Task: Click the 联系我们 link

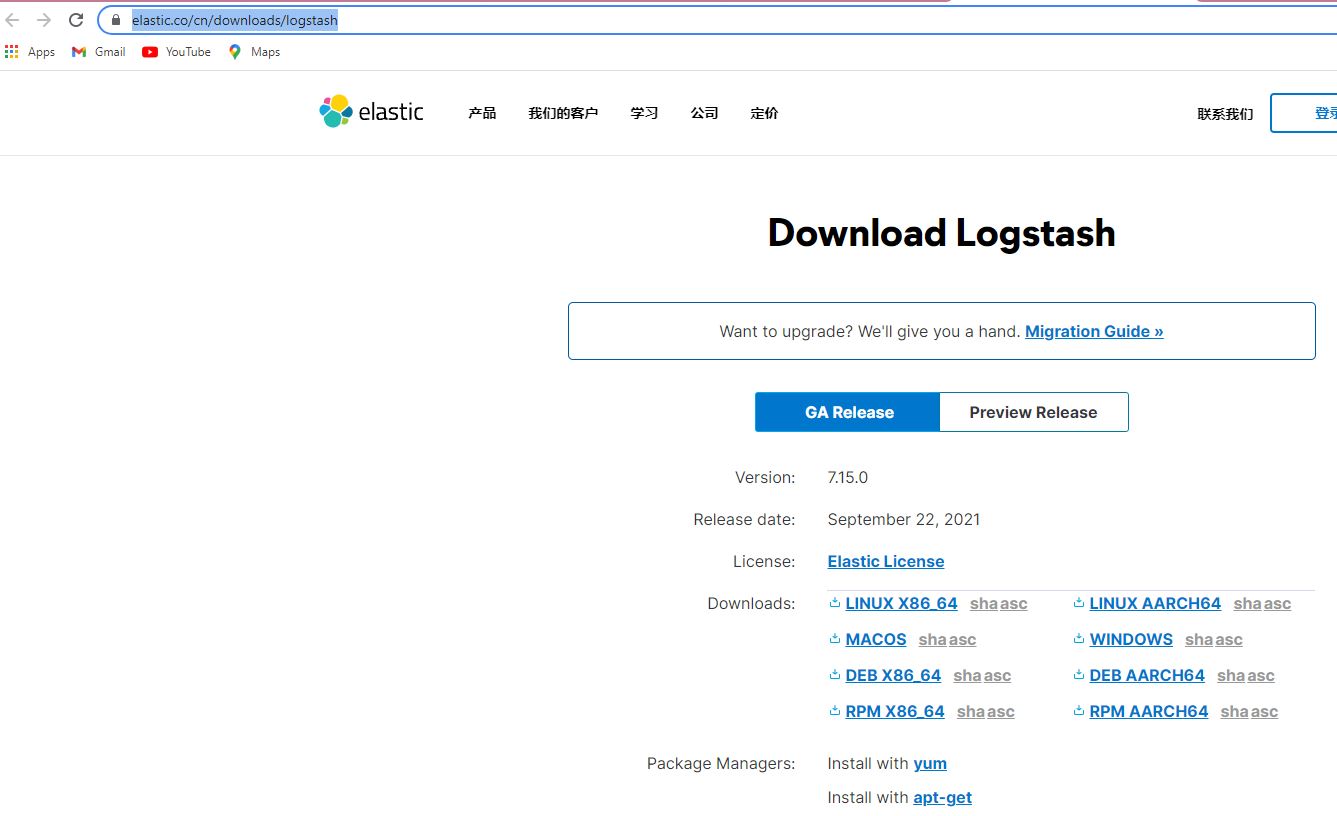Action: point(1225,114)
